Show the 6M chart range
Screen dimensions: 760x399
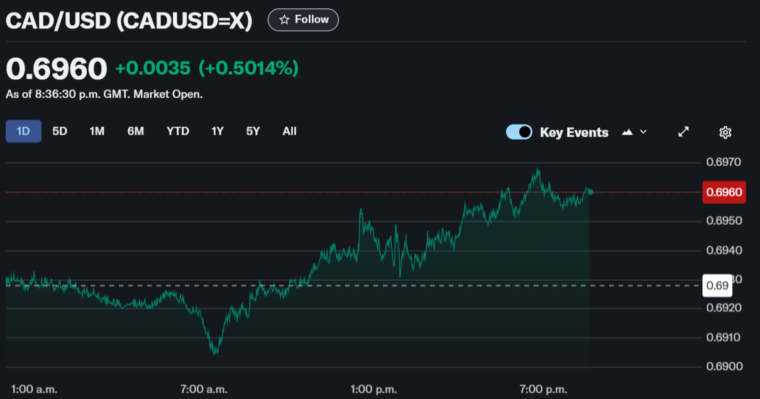(x=136, y=131)
